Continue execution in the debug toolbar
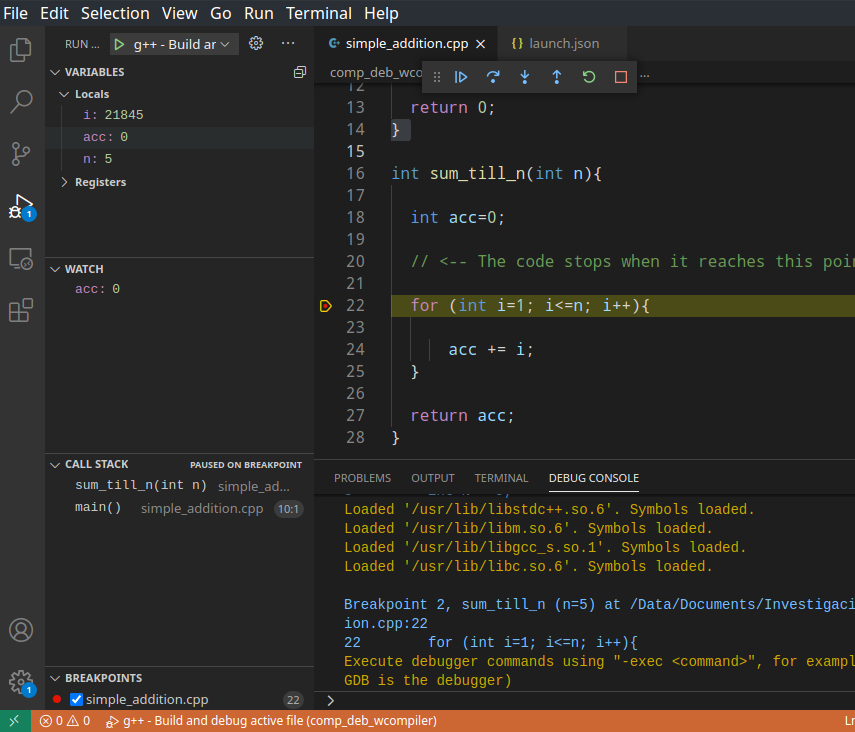Viewport: 855px width, 732px height. [x=461, y=77]
